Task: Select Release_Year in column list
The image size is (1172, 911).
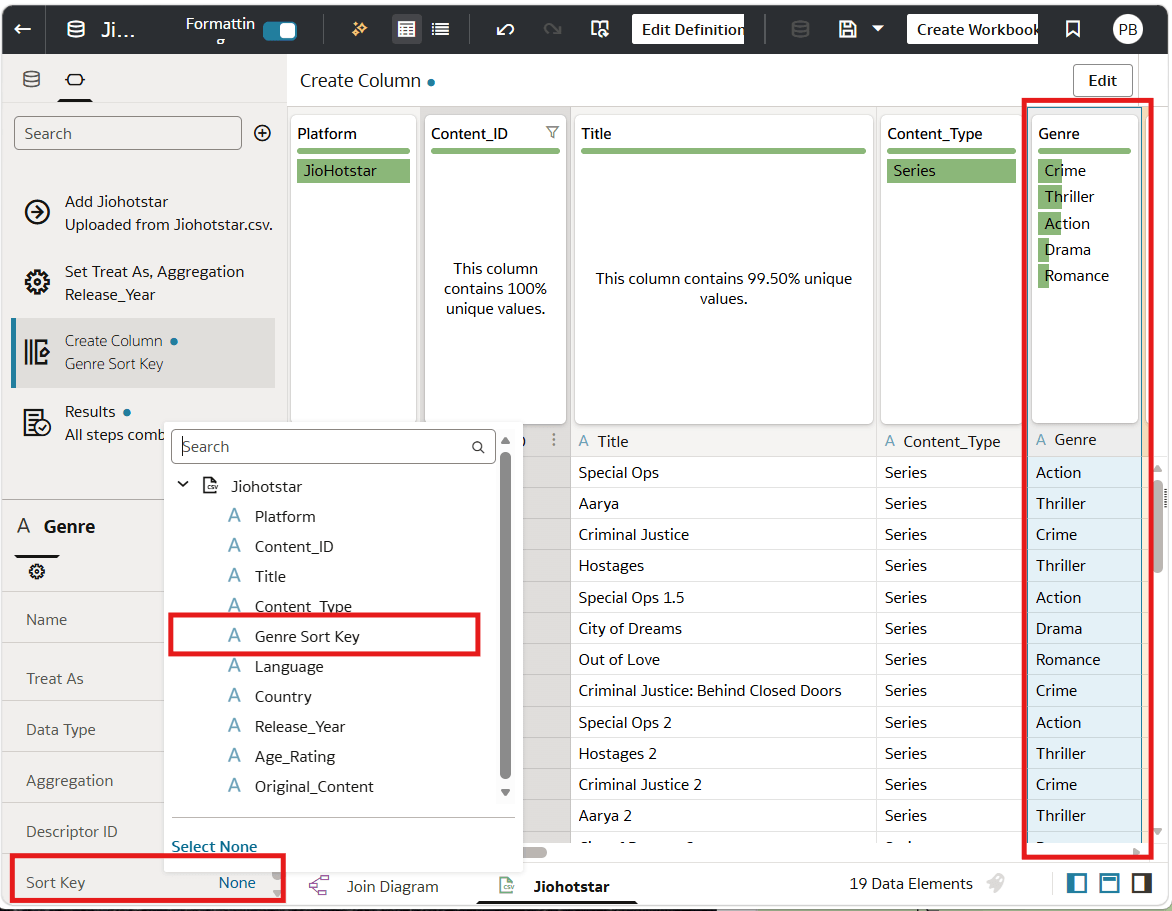Action: point(300,726)
